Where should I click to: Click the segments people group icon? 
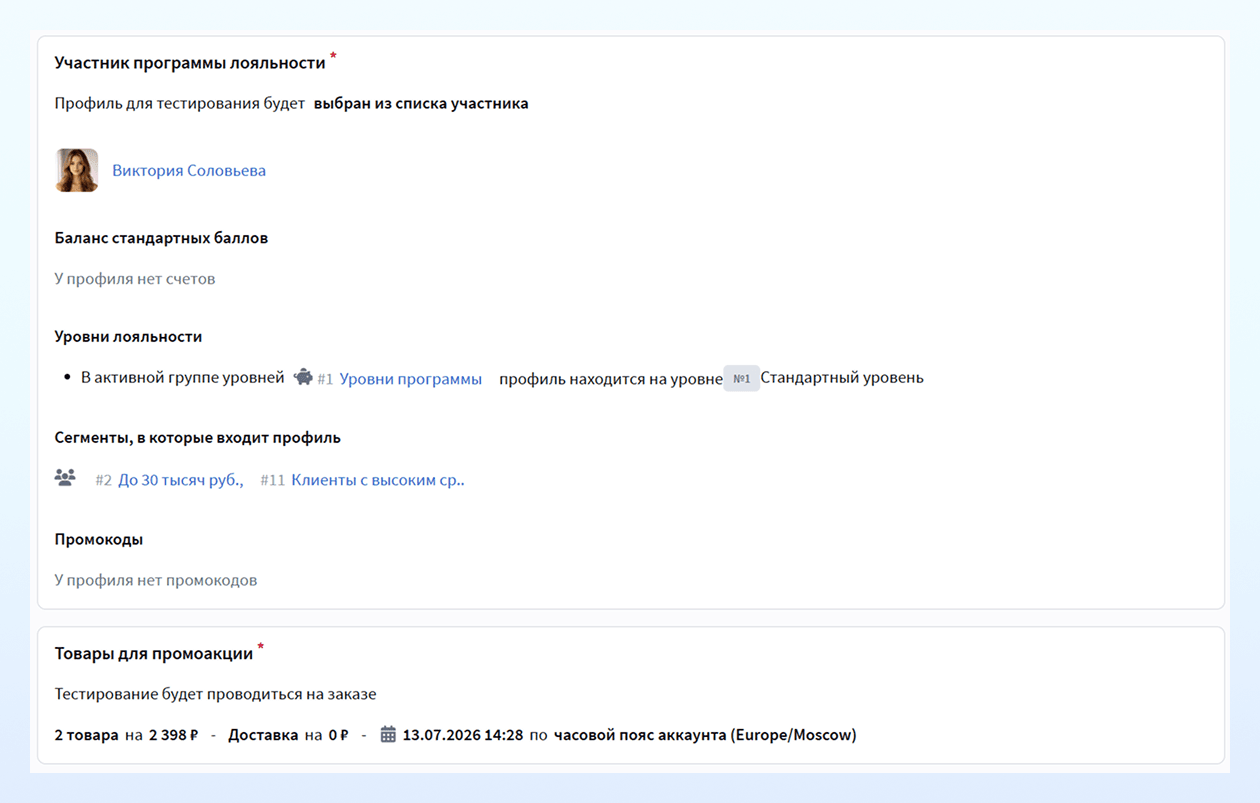[65, 478]
